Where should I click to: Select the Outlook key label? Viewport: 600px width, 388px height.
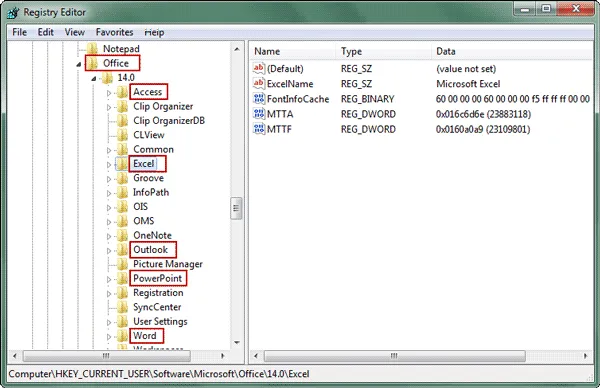coord(151,250)
